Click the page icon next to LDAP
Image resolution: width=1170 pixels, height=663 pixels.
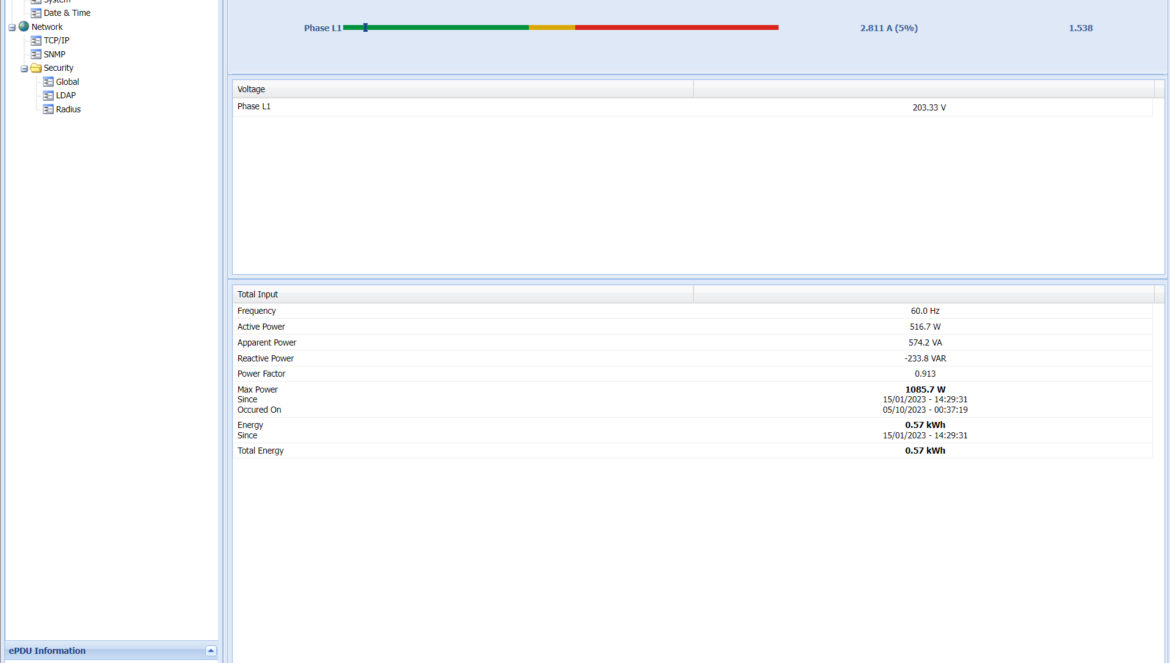coord(48,96)
